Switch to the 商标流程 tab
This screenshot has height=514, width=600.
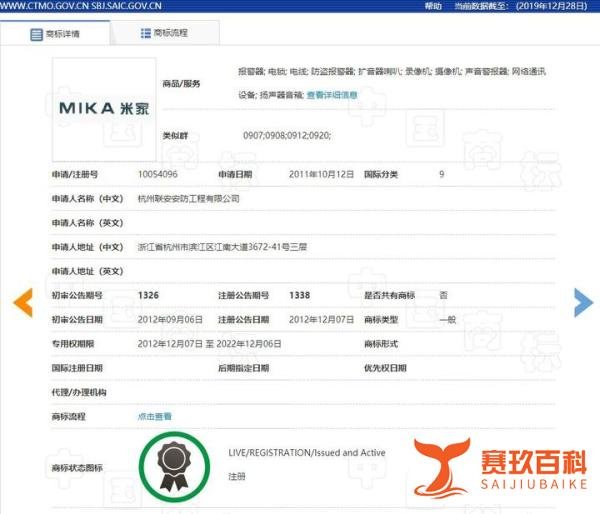165,33
